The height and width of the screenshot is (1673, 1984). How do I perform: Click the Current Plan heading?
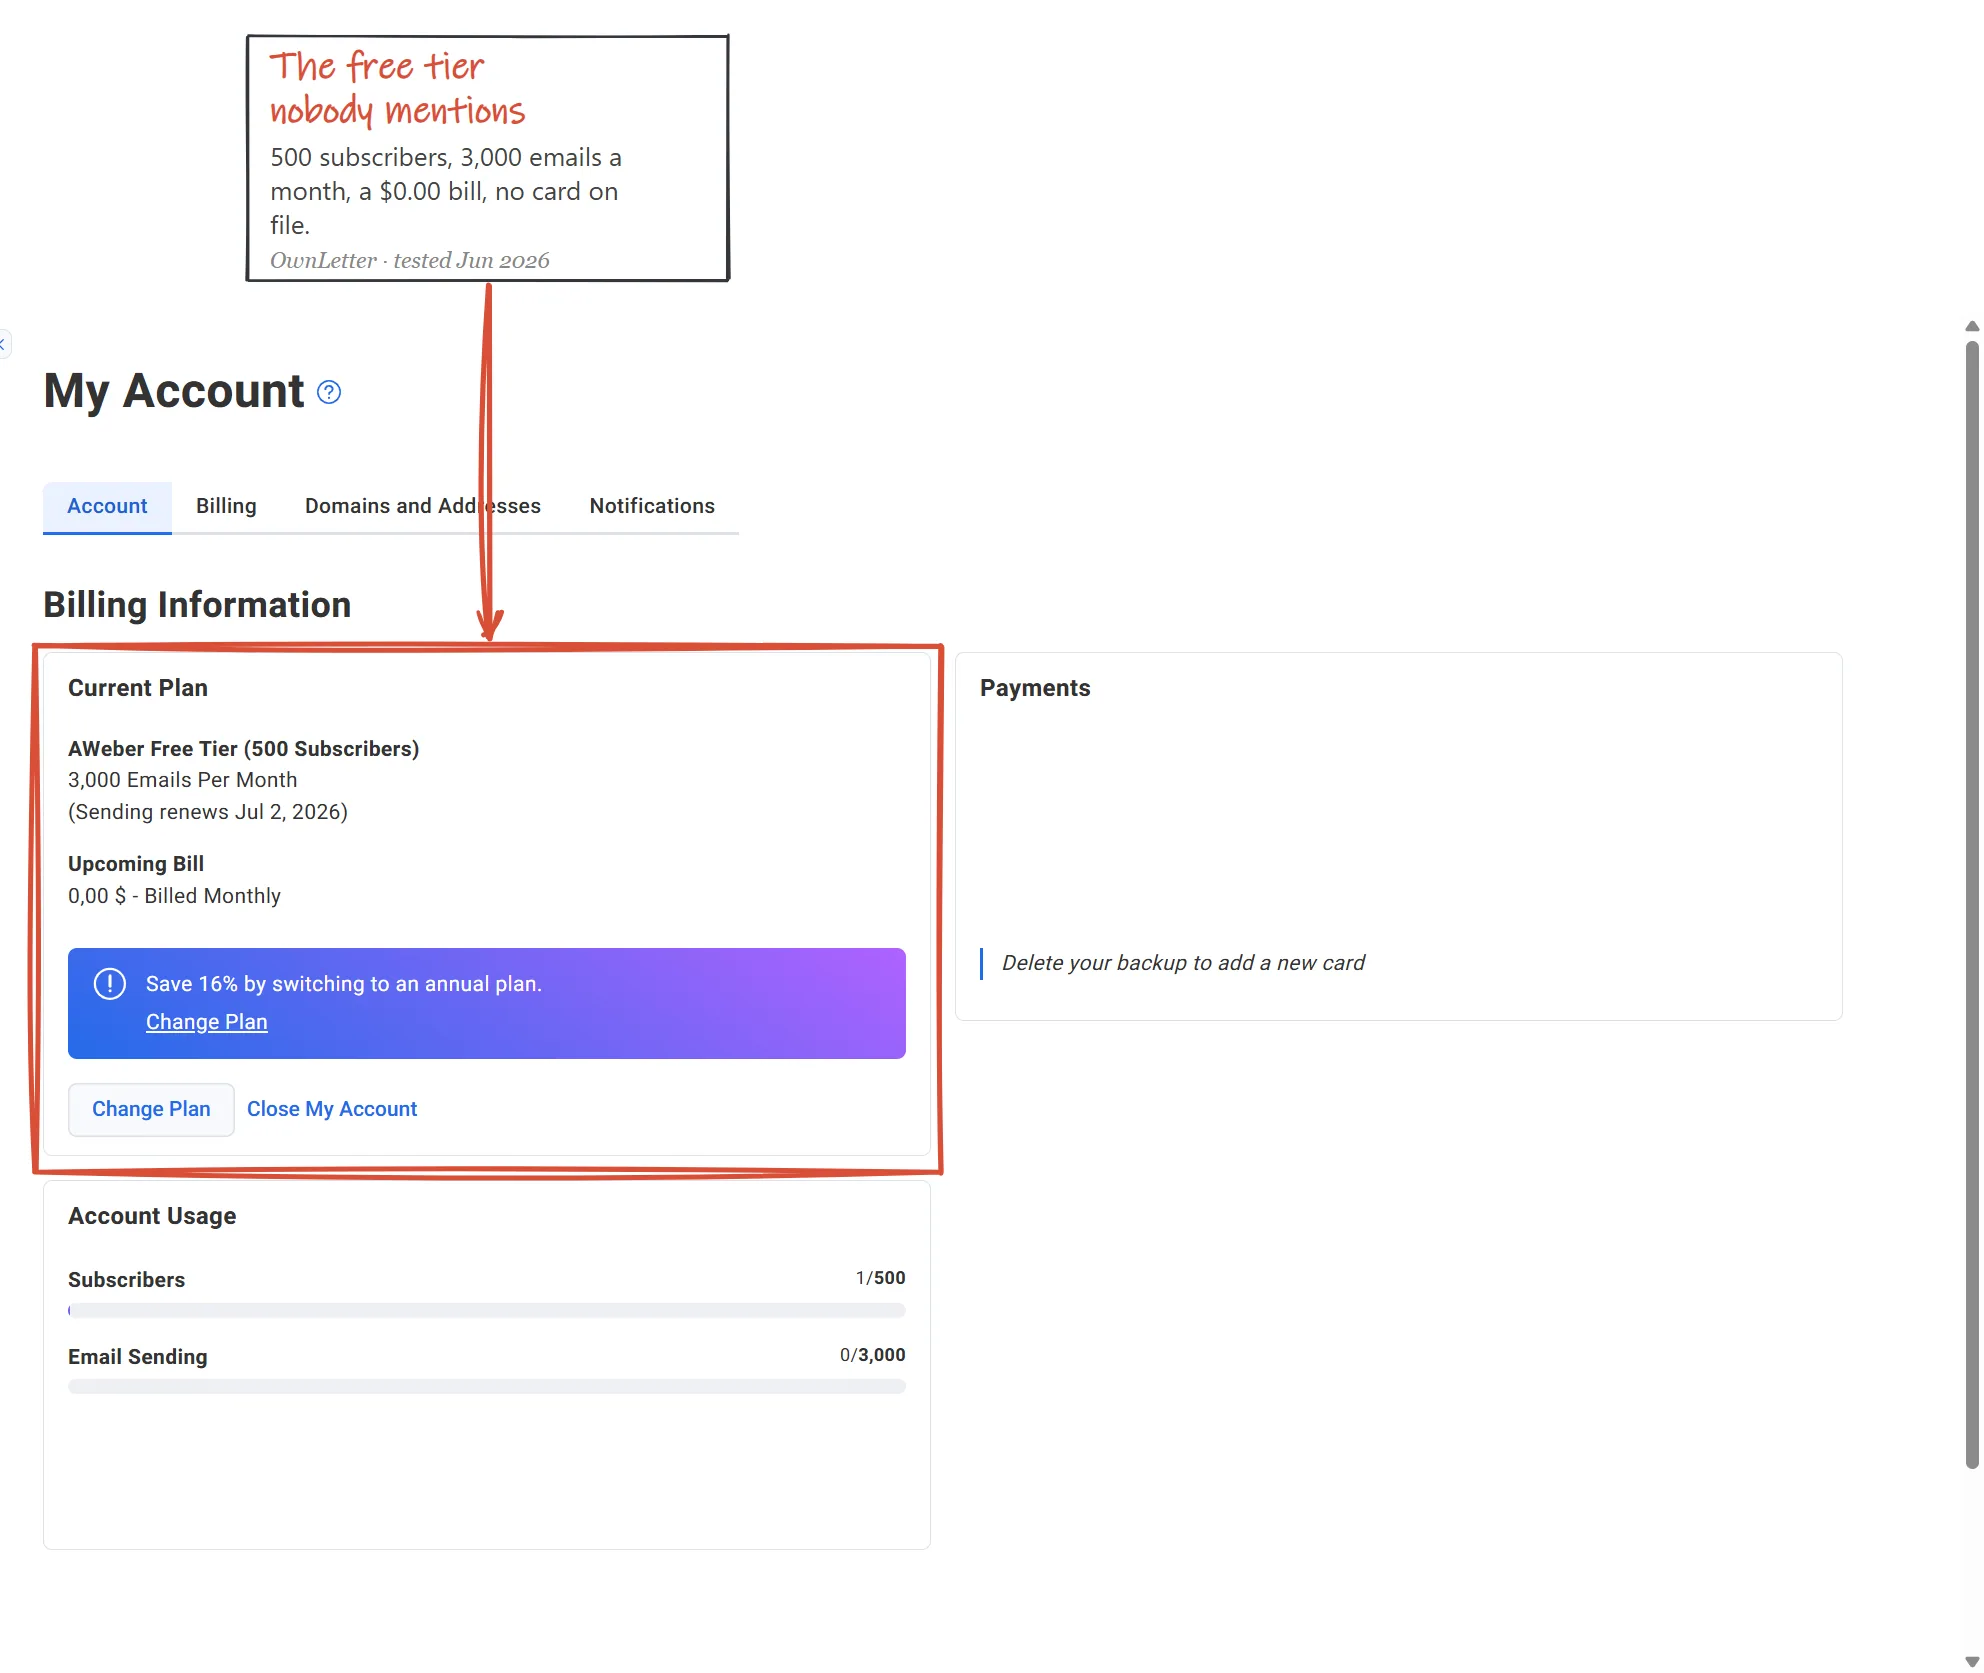tap(138, 688)
